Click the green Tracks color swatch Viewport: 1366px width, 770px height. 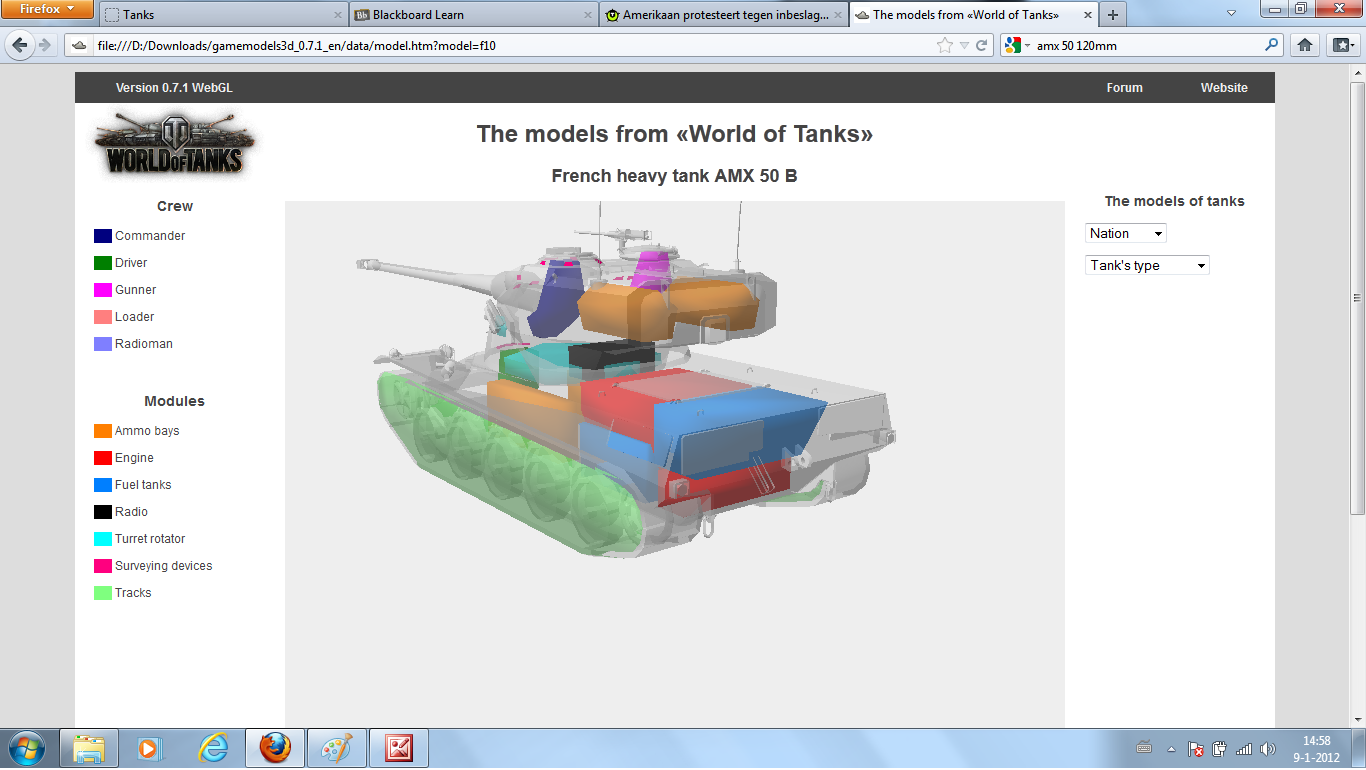tap(102, 593)
